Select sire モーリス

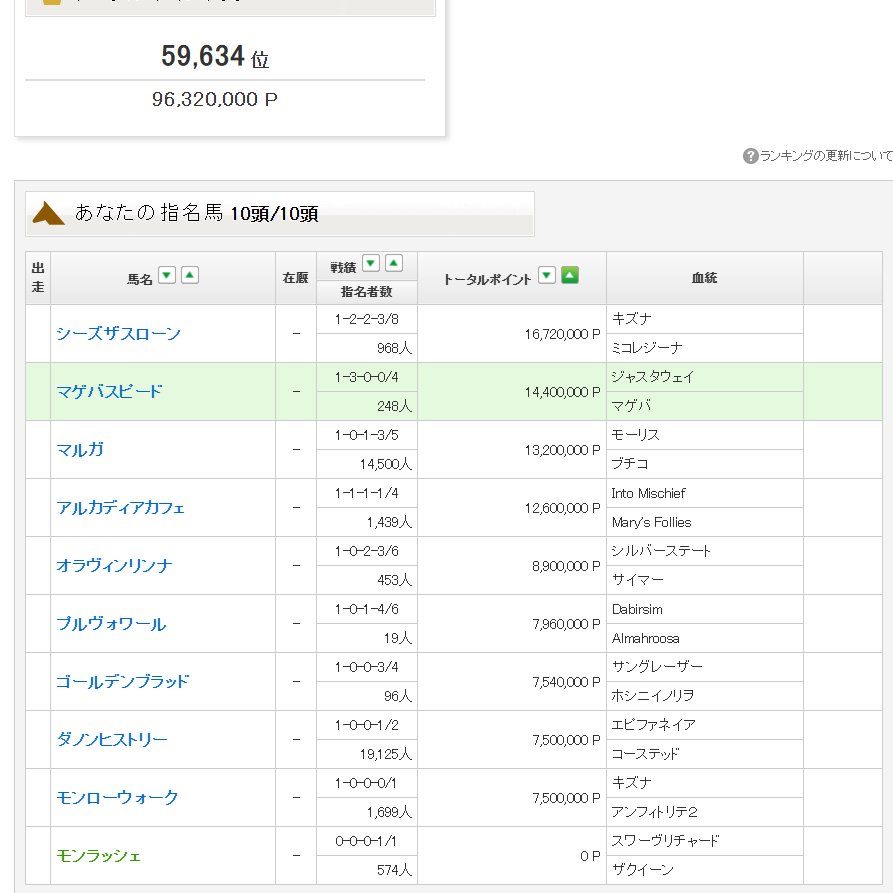tap(636, 435)
